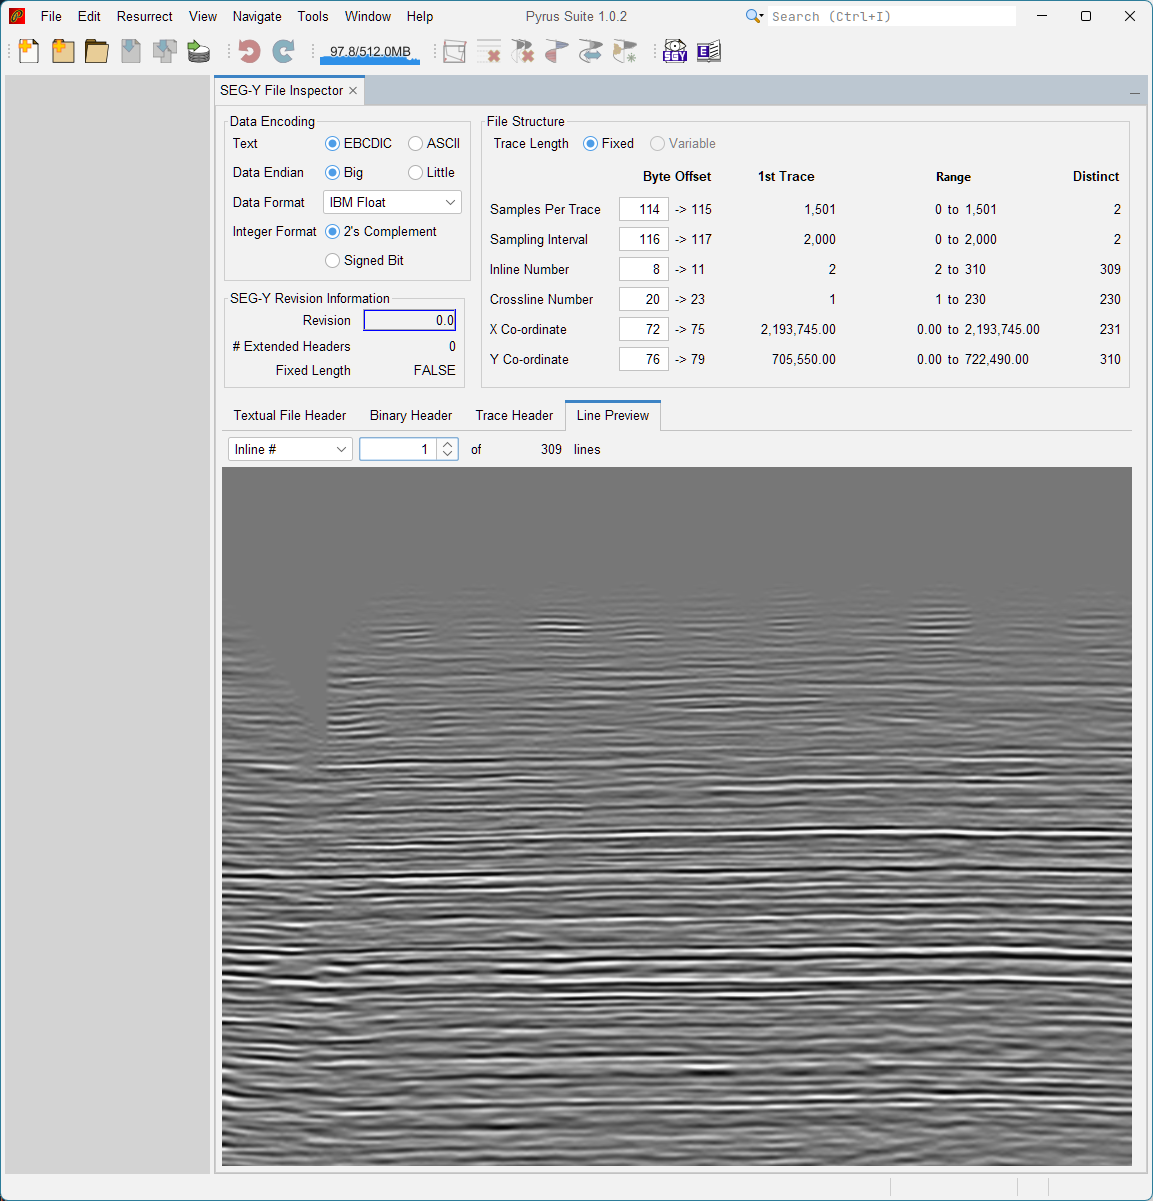
Task: Open the Data Format IBM Float dropdown
Action: pyautogui.click(x=392, y=202)
